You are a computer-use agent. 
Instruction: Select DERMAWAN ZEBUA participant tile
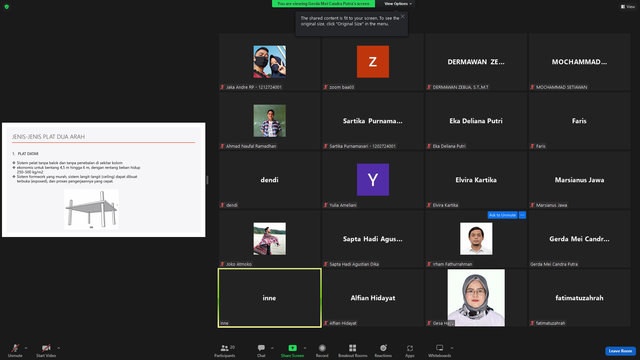476,62
